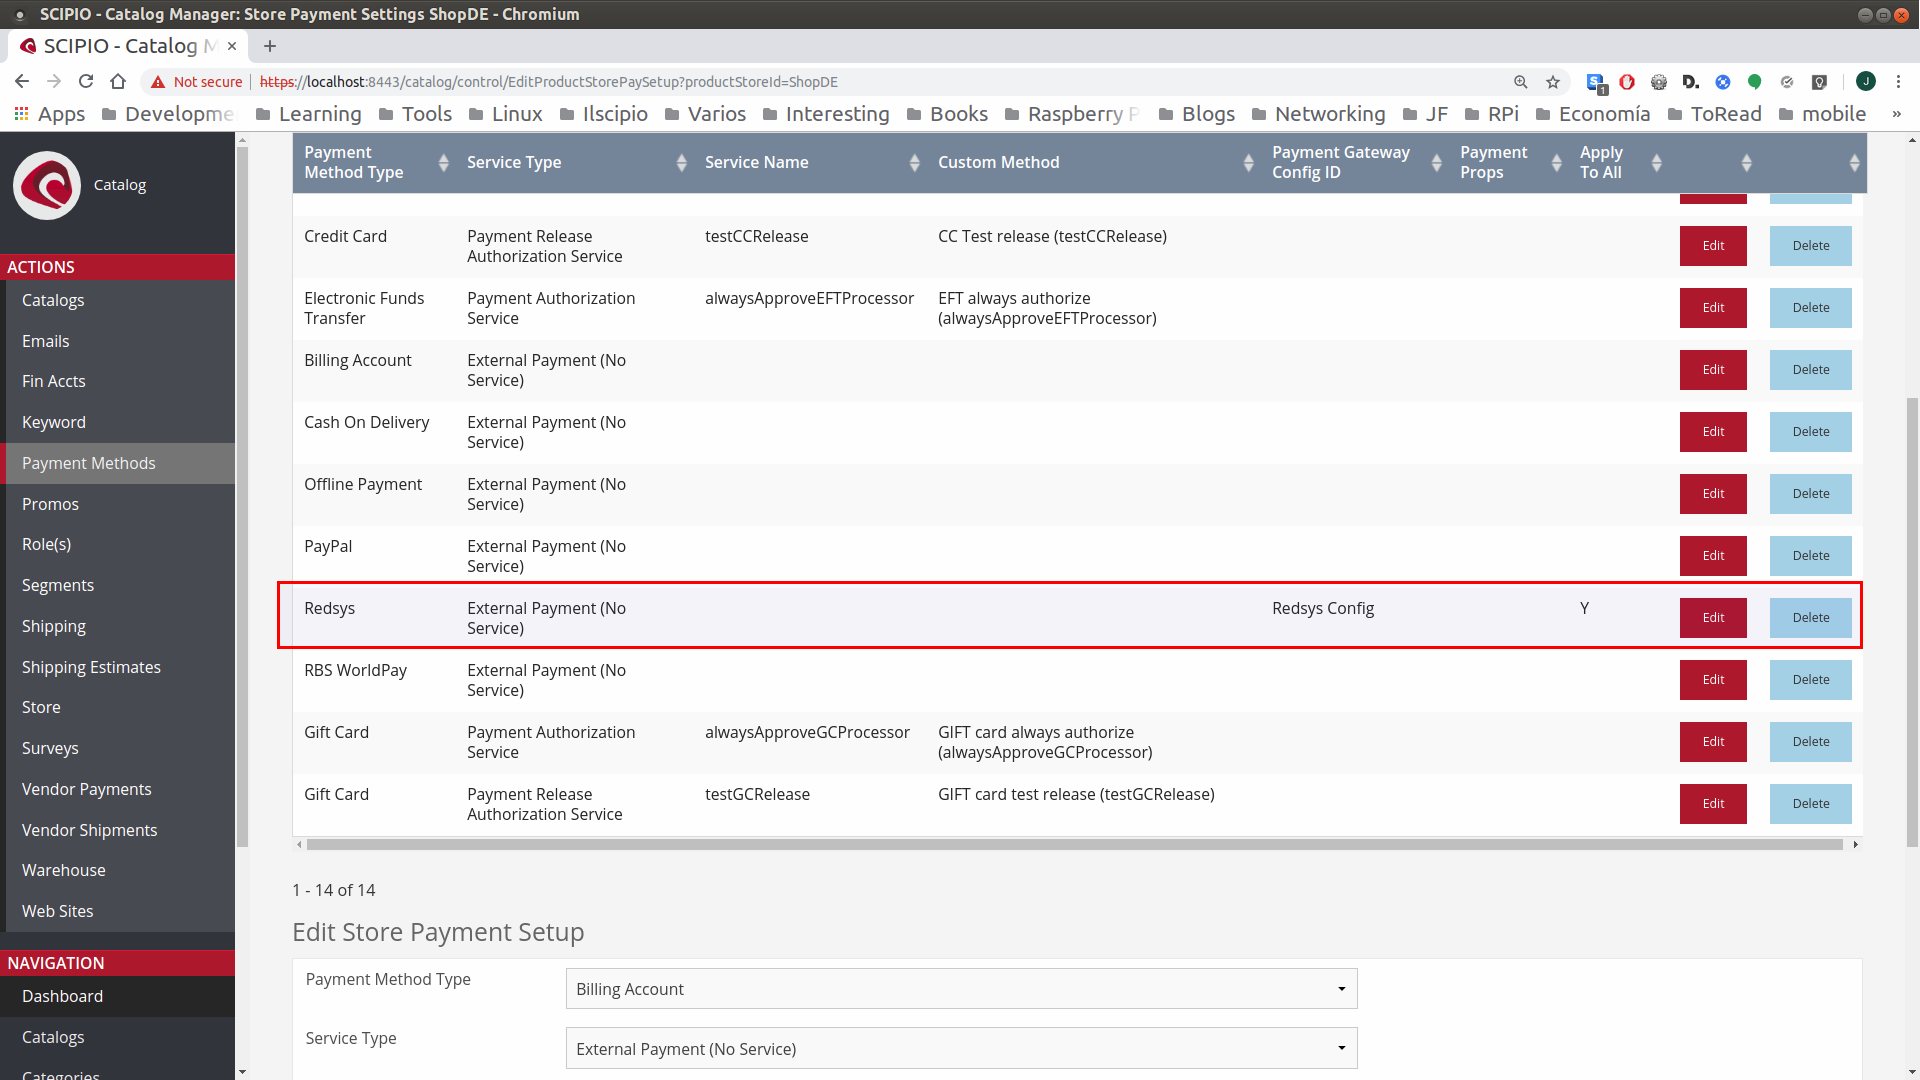Viewport: 1920px width, 1080px height.
Task: Click Delete button in the PayPal row
Action: click(1810, 556)
